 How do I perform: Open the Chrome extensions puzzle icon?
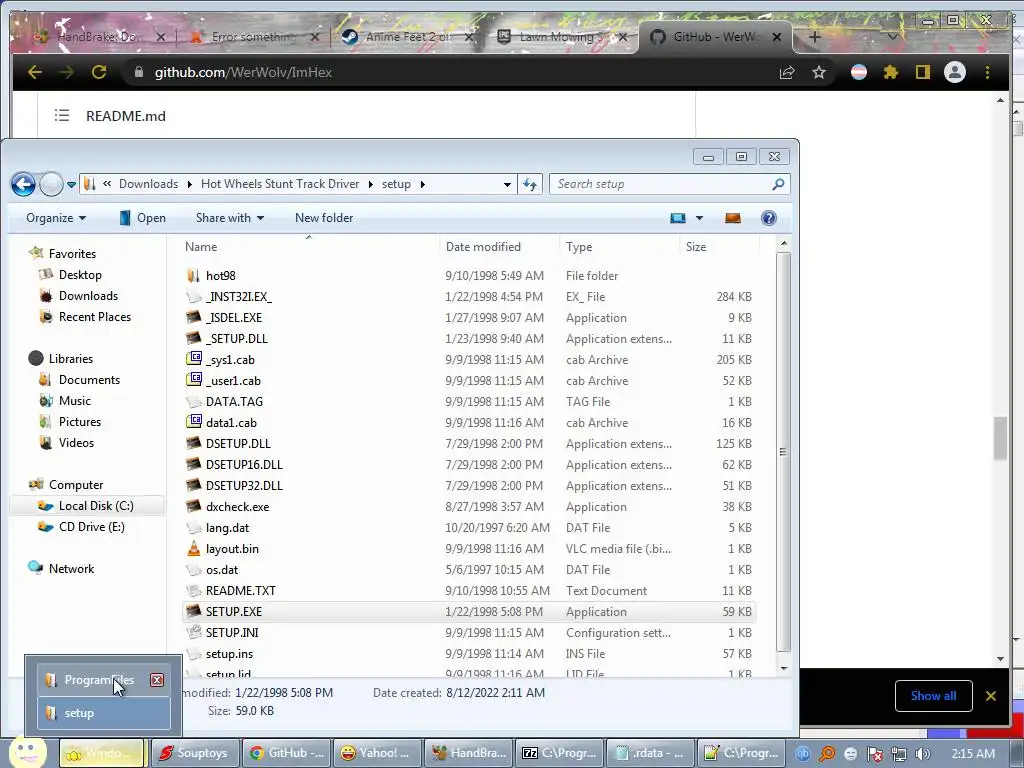point(891,72)
